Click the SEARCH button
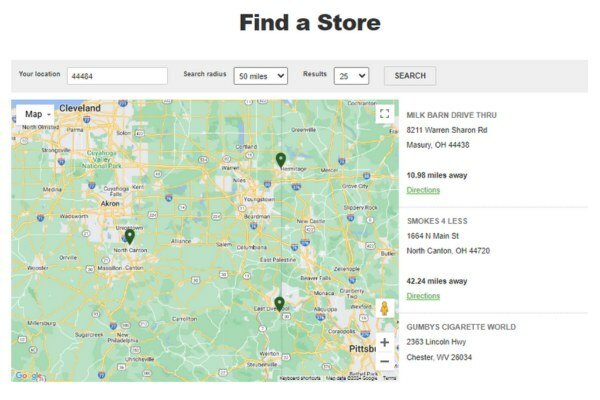This screenshot has height=400, width=600. pos(410,76)
